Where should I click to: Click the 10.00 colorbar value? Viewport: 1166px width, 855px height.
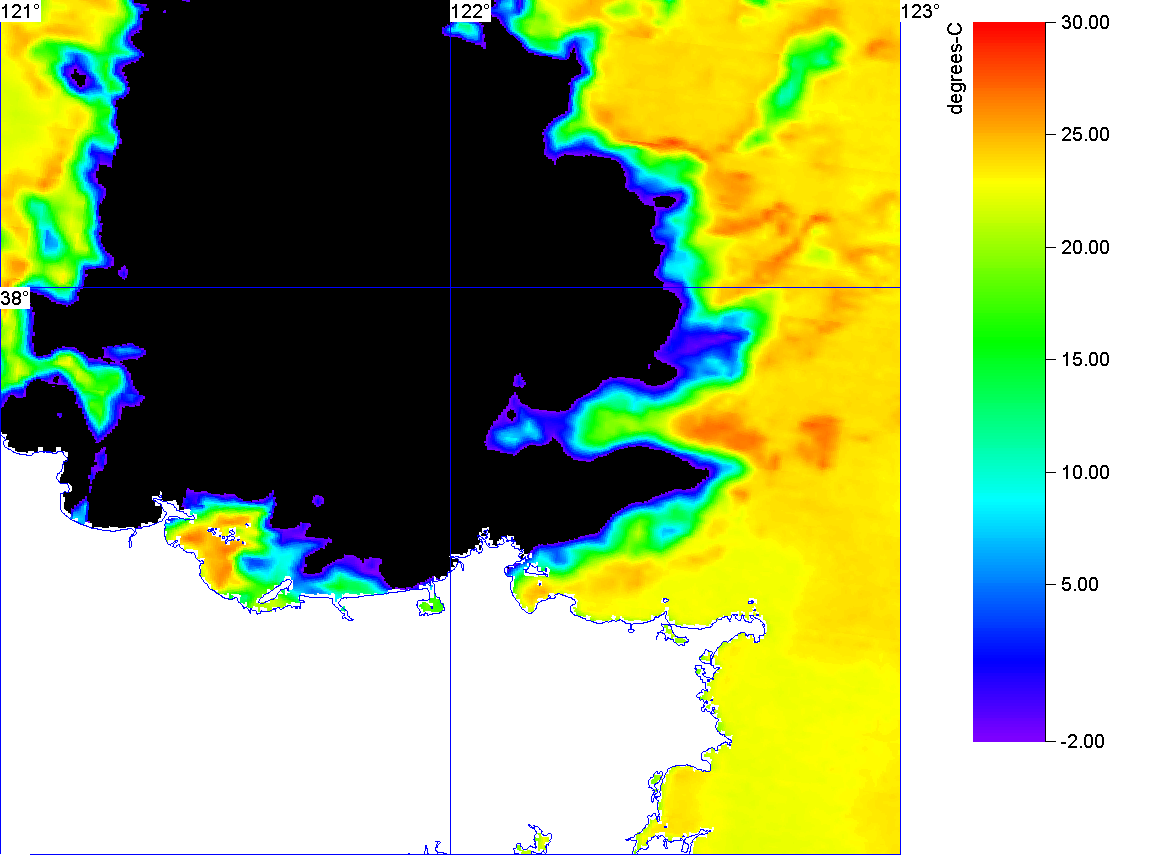coord(1085,472)
